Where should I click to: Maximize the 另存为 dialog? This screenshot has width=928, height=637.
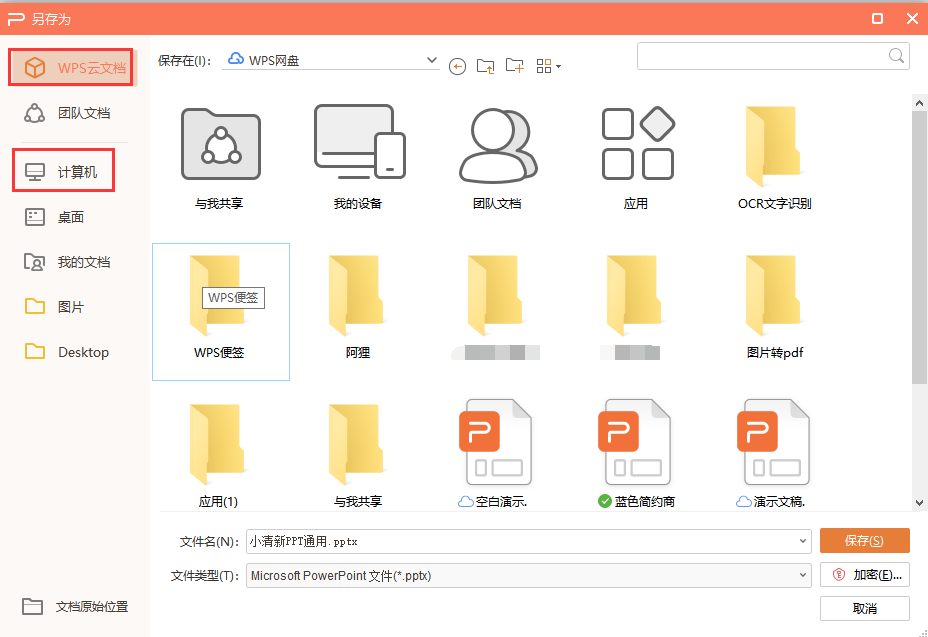coord(877,19)
